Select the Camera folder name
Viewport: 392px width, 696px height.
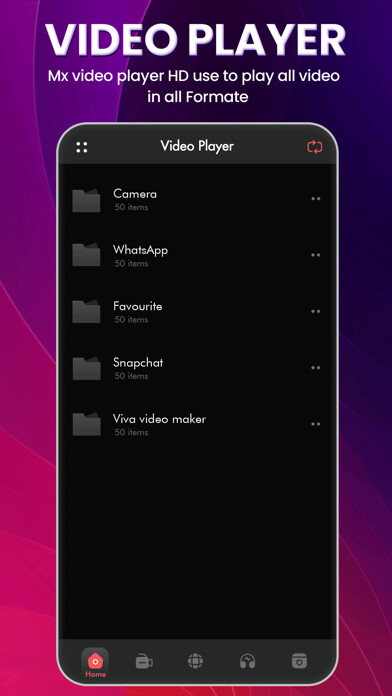135,194
